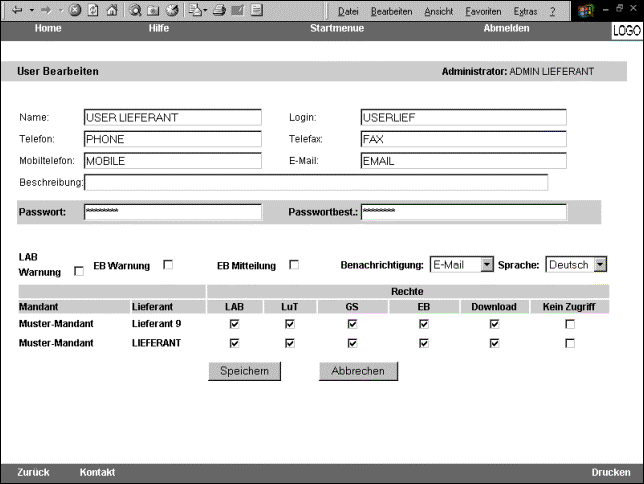Open the Forward button history dropdown arrow
The image size is (644, 484).
(x=61, y=10)
